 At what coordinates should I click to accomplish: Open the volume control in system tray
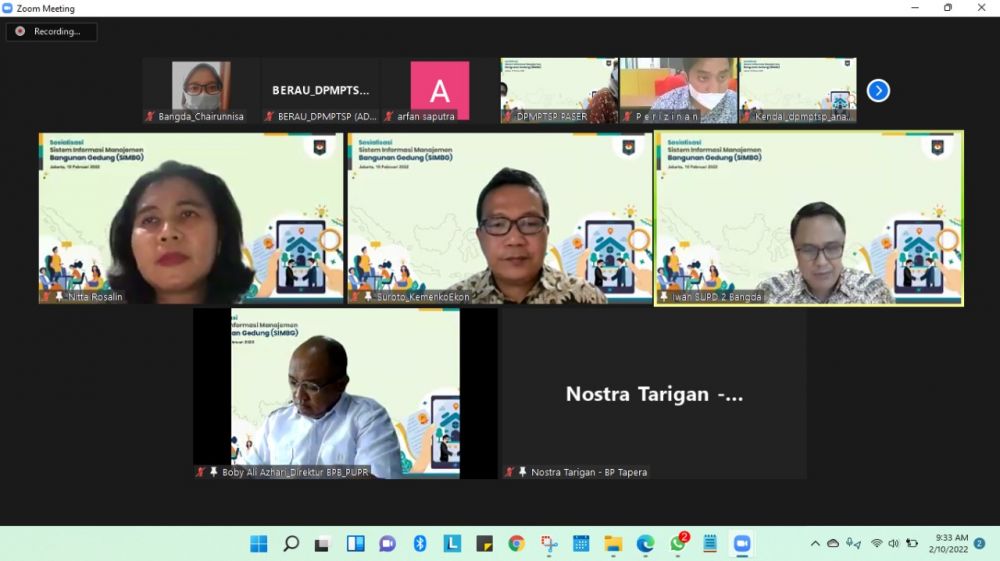coord(894,544)
